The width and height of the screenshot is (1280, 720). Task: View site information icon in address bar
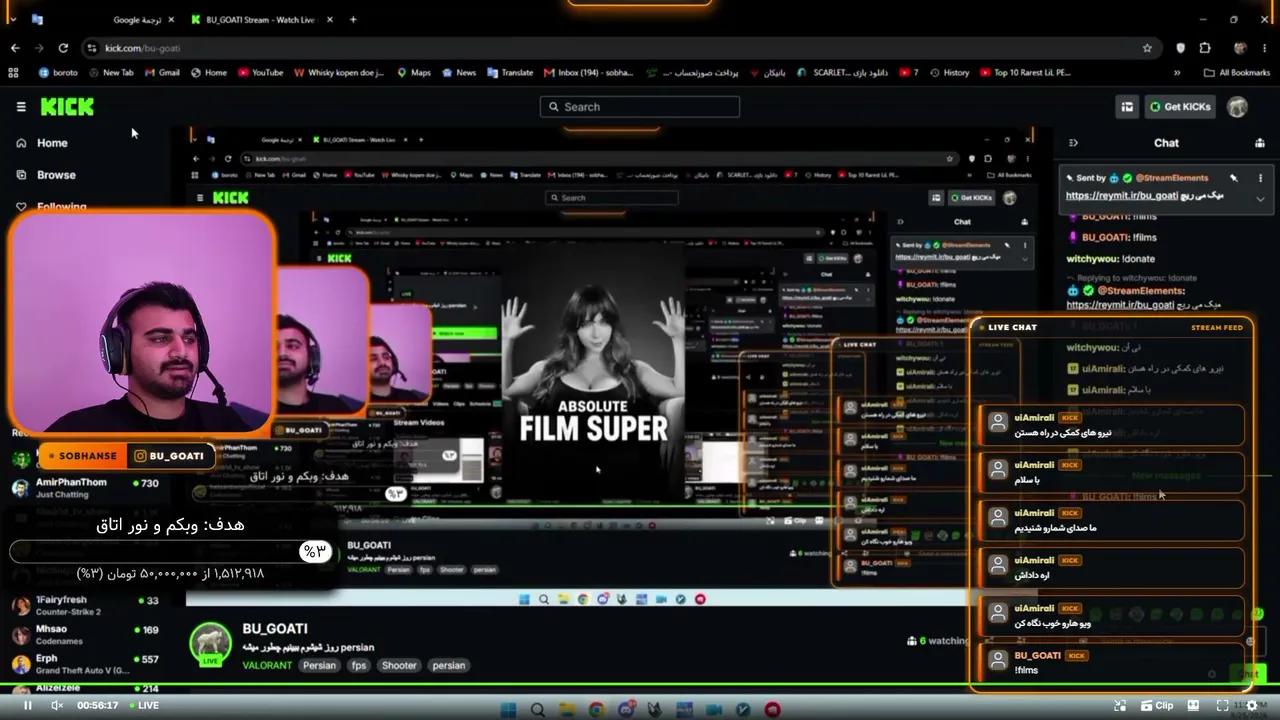click(x=92, y=48)
